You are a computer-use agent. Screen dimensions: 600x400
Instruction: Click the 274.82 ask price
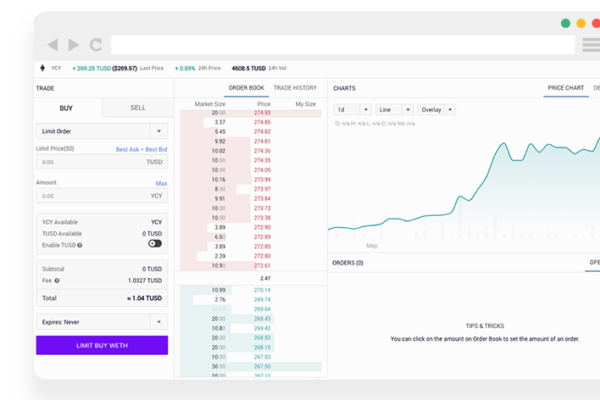(x=262, y=132)
